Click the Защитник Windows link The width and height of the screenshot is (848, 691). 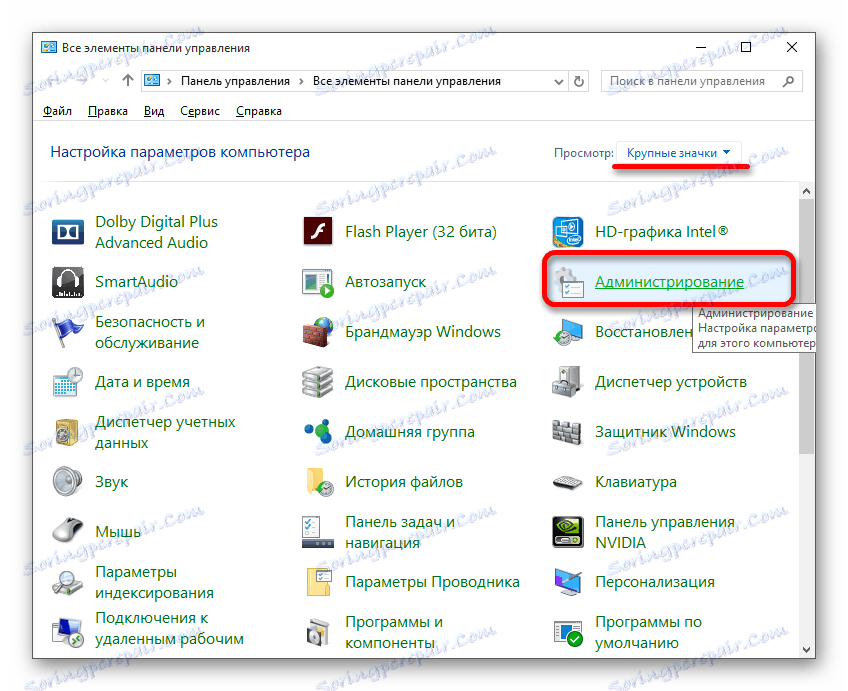[x=665, y=431]
